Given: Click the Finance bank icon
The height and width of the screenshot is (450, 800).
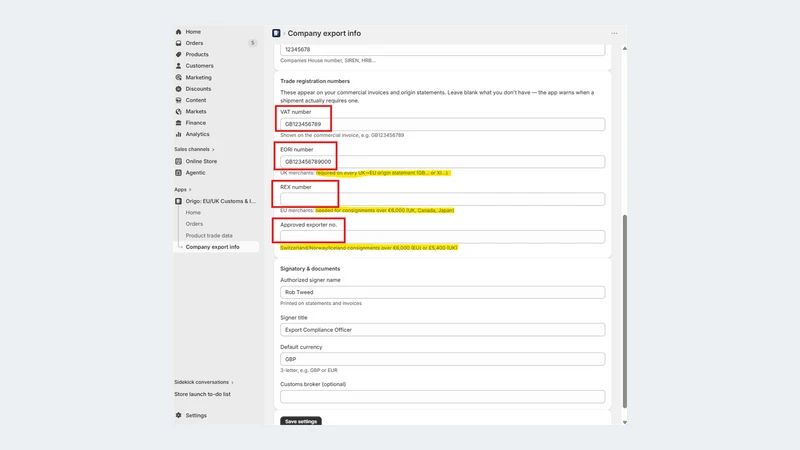Looking at the screenshot, I should (179, 122).
